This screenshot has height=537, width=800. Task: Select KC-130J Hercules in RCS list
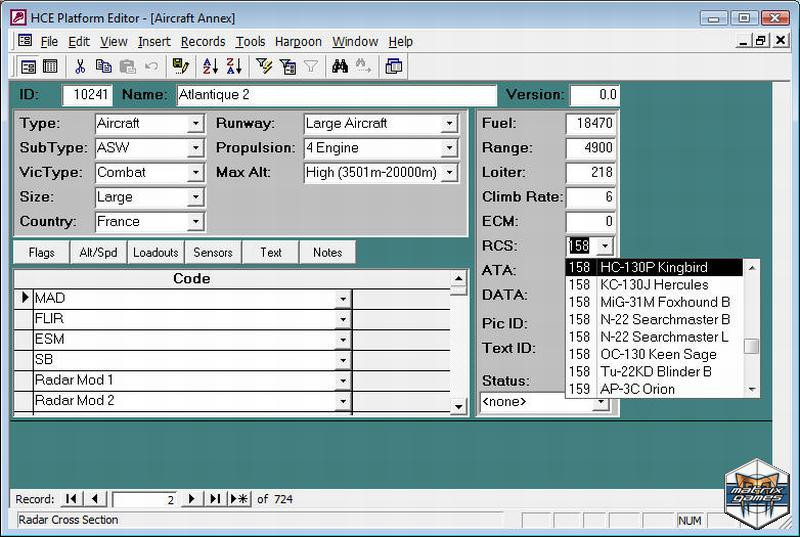point(654,285)
